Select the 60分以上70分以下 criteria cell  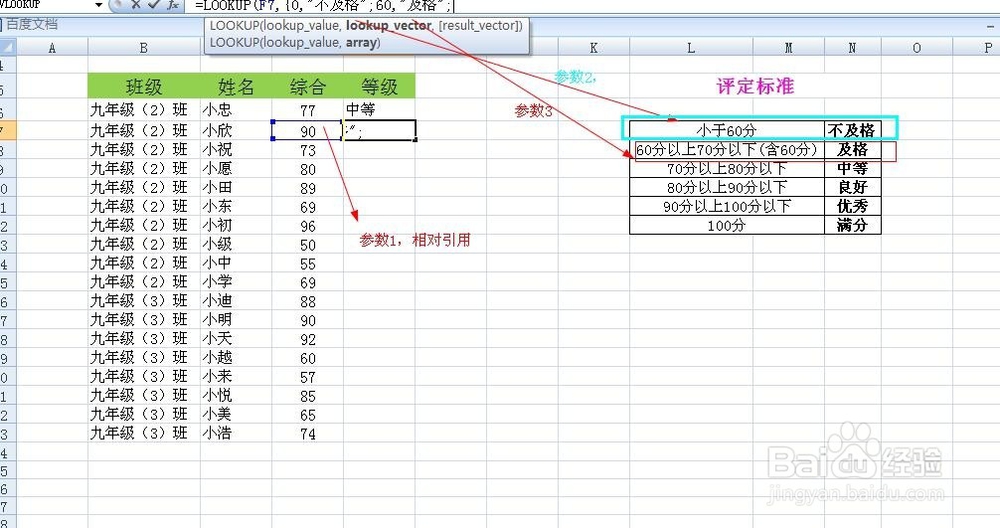coord(727,150)
